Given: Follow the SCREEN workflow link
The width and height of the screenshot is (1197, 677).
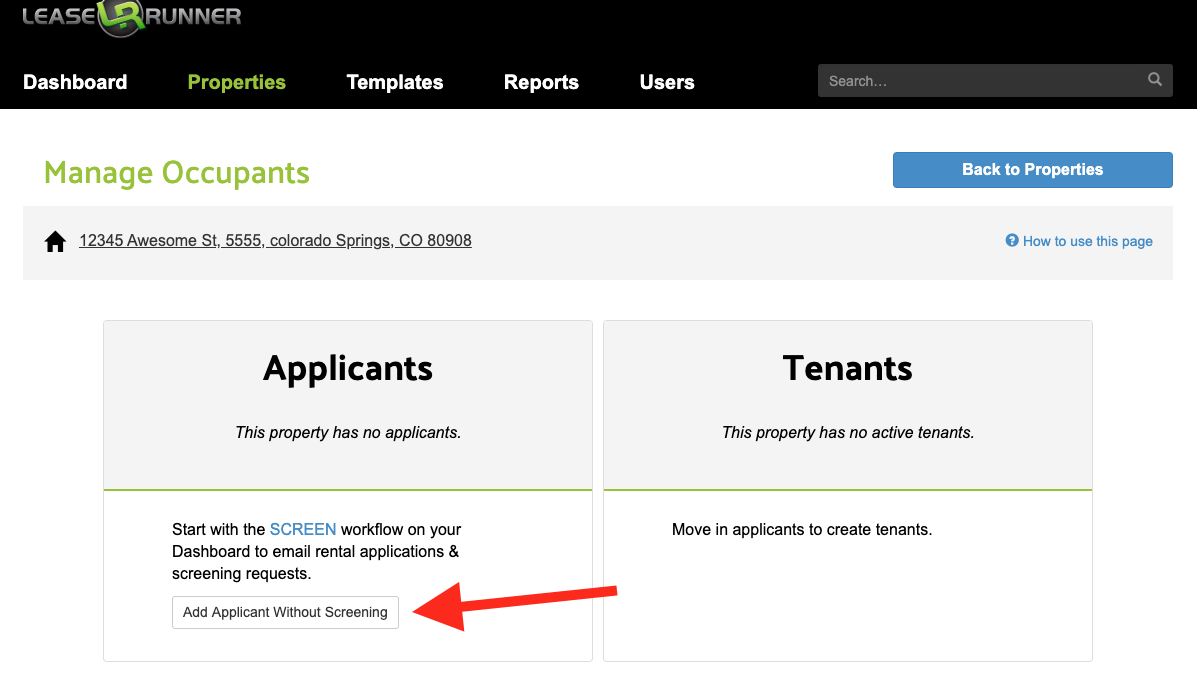Looking at the screenshot, I should (303, 529).
